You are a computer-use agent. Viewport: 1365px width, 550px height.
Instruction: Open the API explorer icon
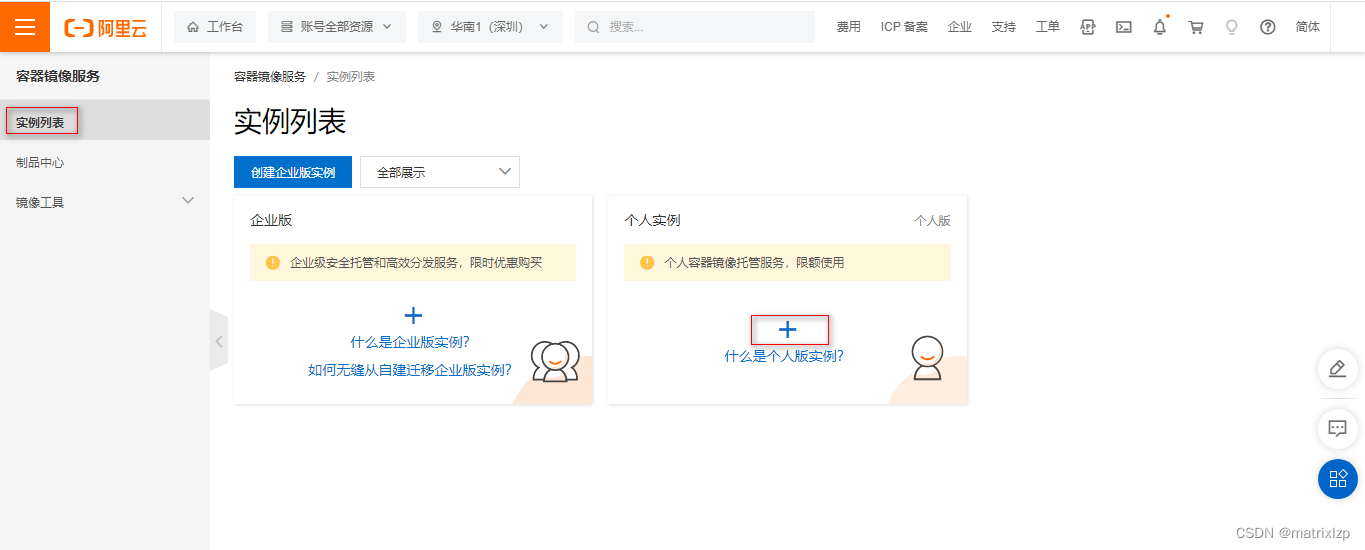pyautogui.click(x=1088, y=27)
